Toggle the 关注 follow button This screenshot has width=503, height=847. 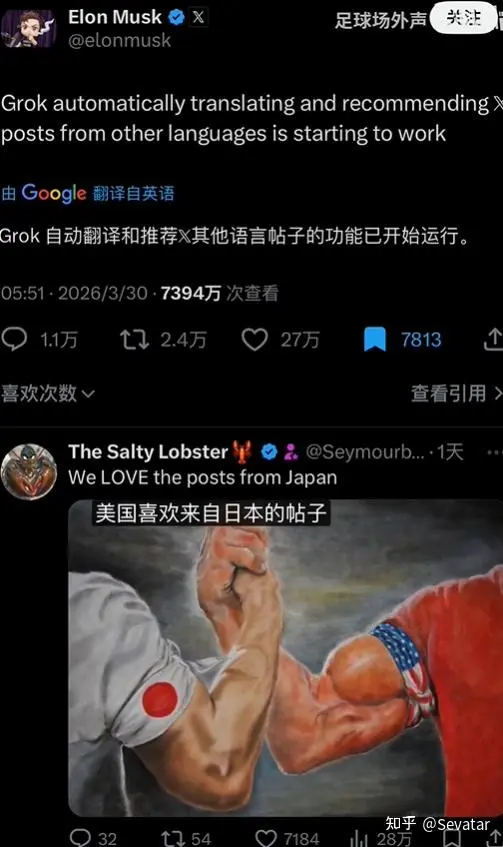pos(464,18)
